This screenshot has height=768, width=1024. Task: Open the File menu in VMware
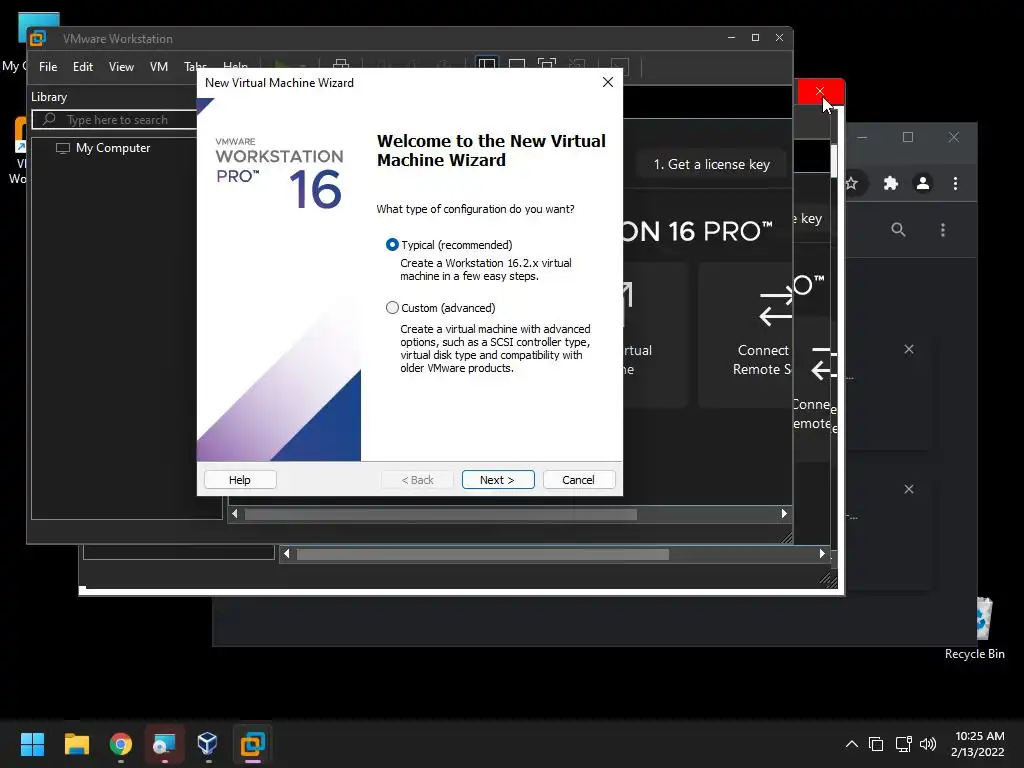[48, 67]
